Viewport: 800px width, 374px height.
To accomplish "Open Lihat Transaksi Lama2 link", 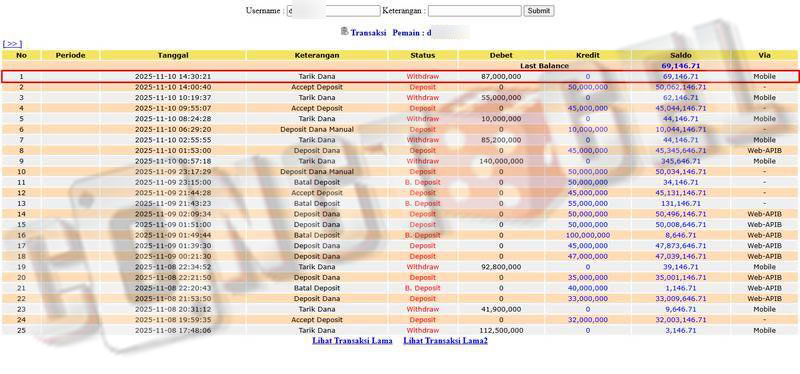I will 445,341.
